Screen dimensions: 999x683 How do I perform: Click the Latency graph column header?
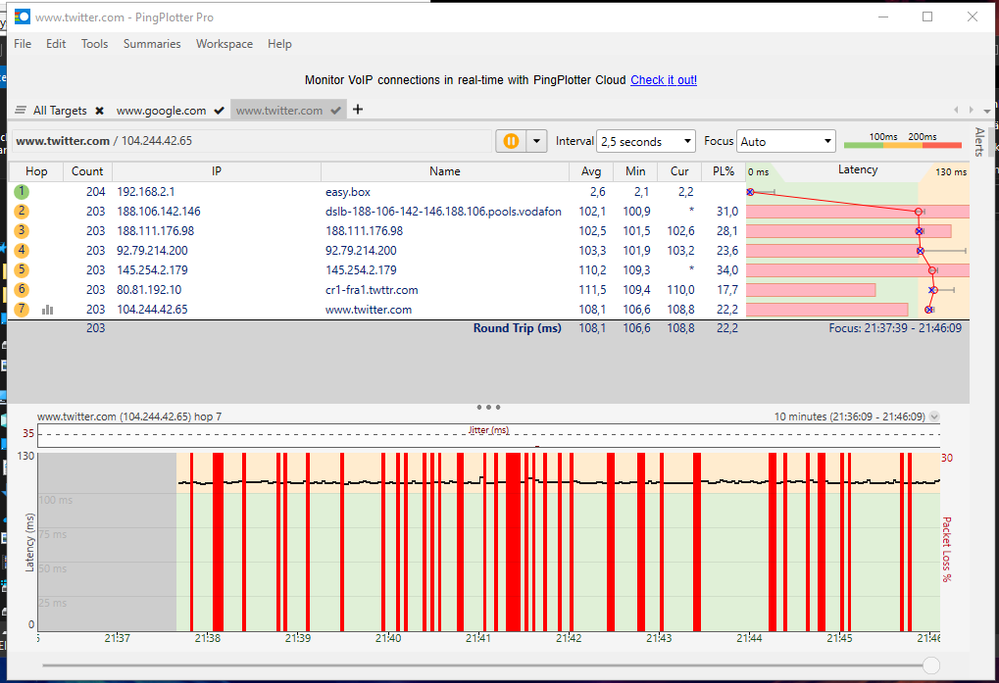click(x=857, y=171)
